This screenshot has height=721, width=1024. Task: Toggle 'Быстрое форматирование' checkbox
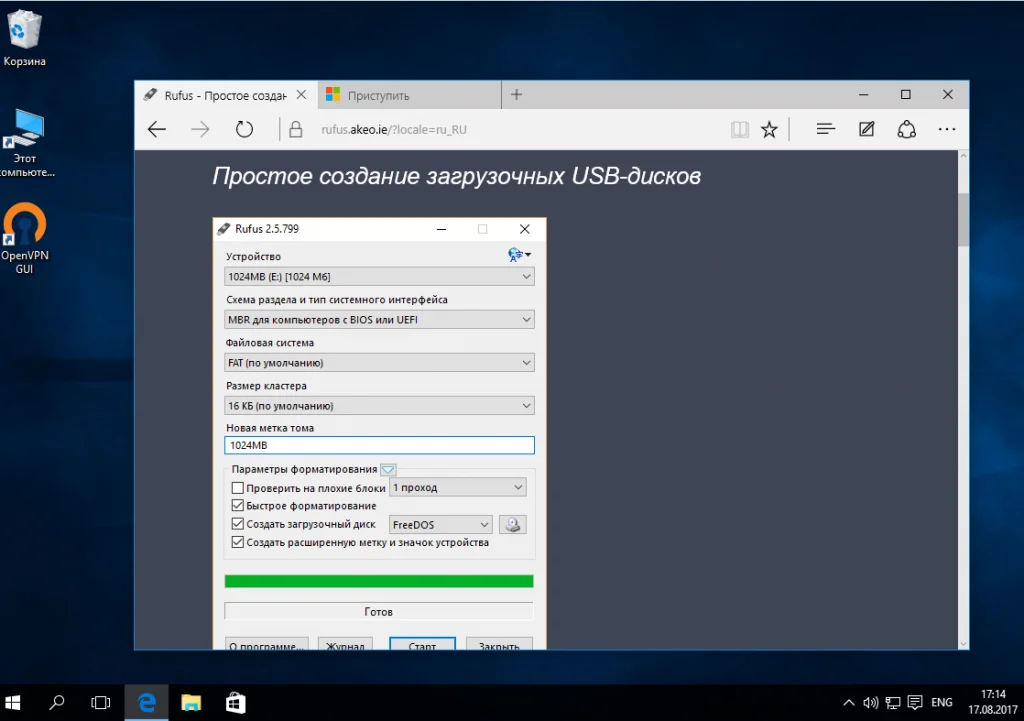coord(238,505)
